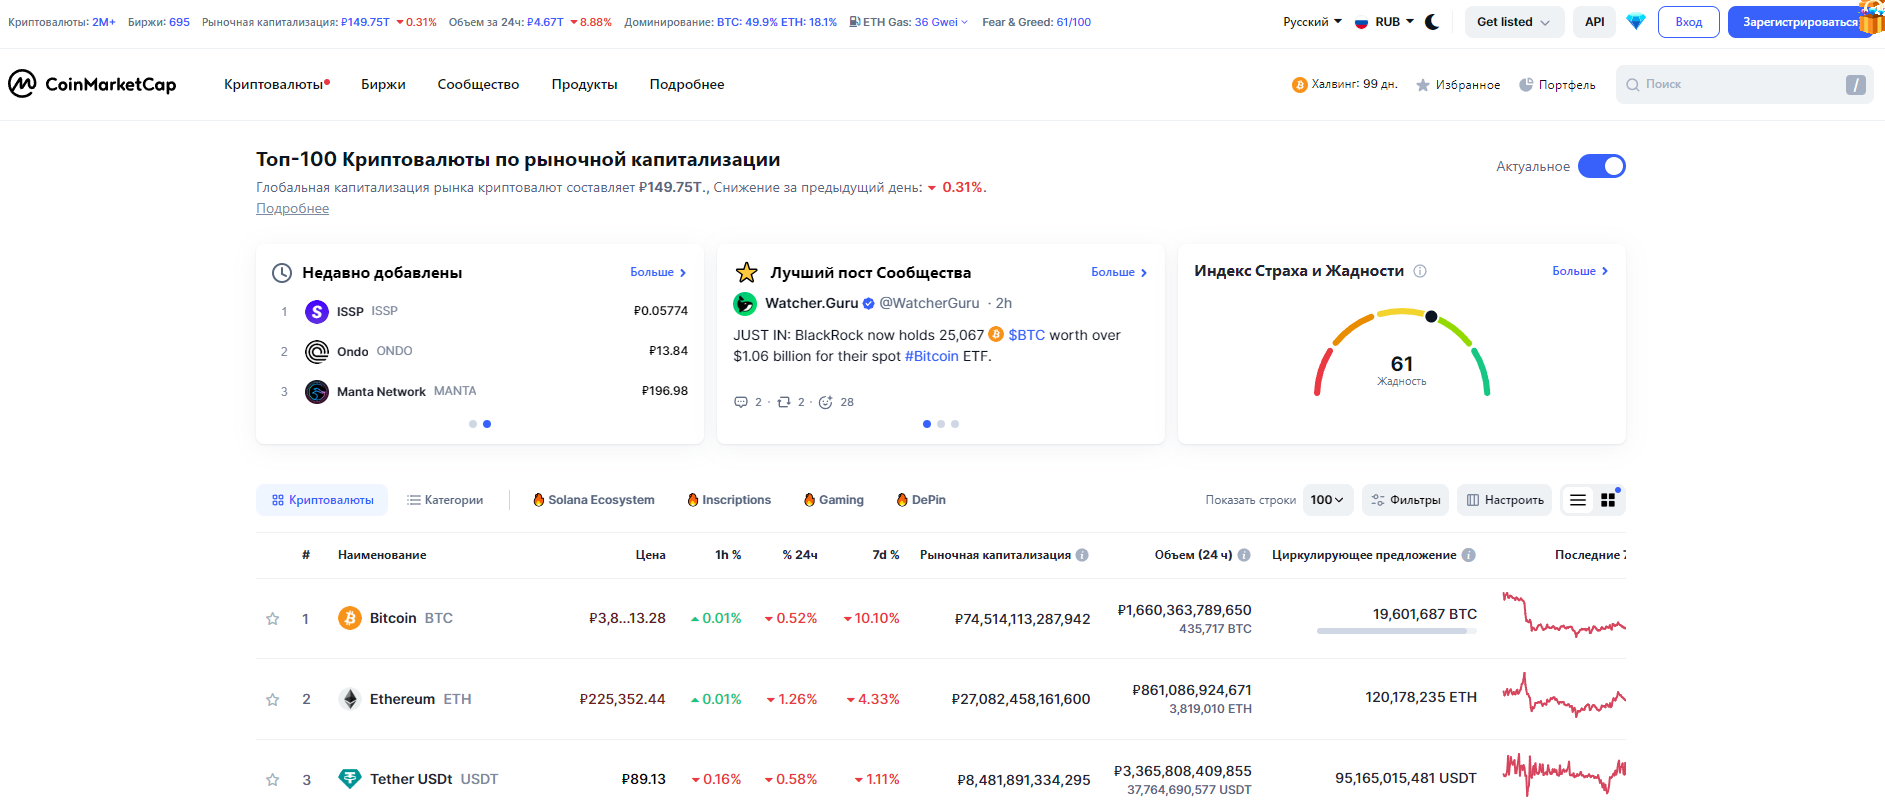Open the Подробнее link under heading
This screenshot has width=1885, height=811.
(x=292, y=209)
